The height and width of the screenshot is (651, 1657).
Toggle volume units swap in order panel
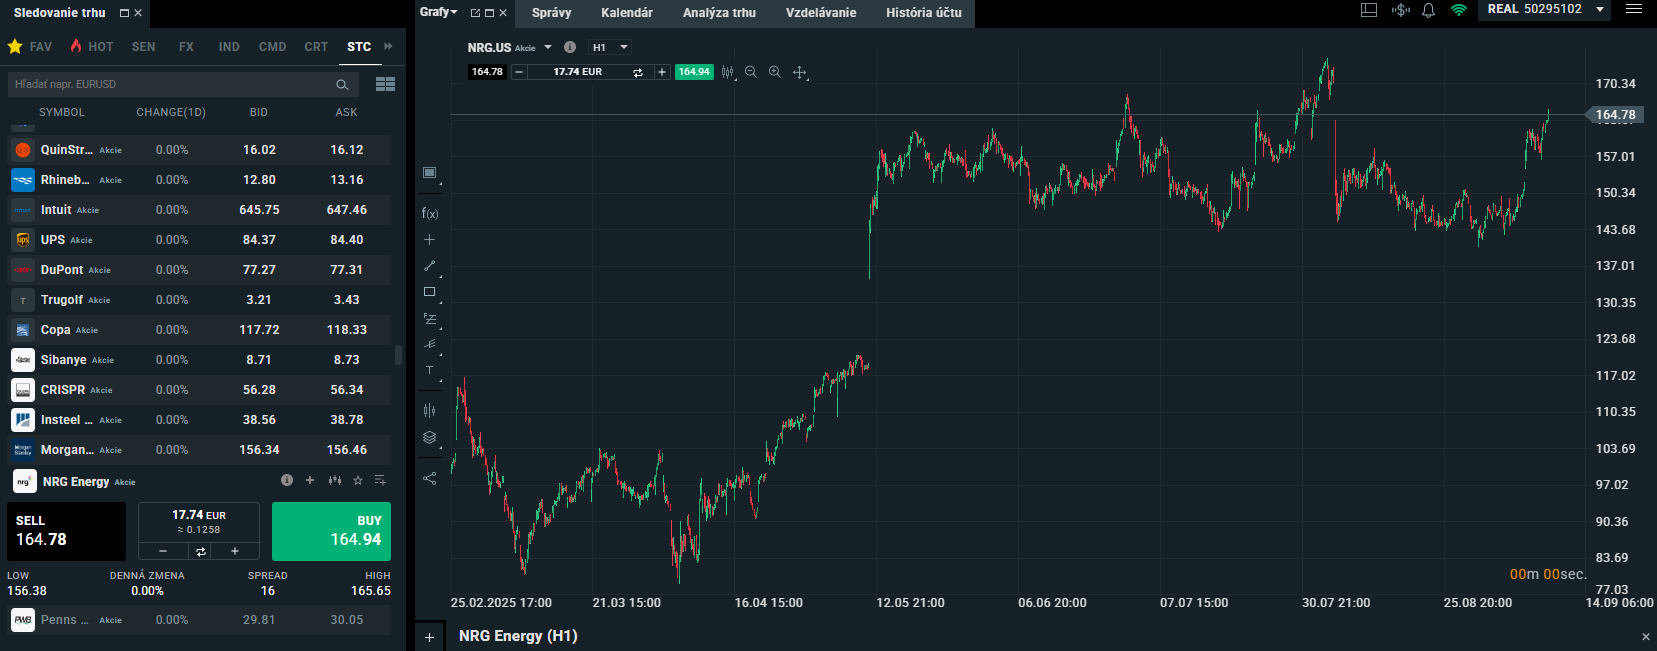[200, 551]
